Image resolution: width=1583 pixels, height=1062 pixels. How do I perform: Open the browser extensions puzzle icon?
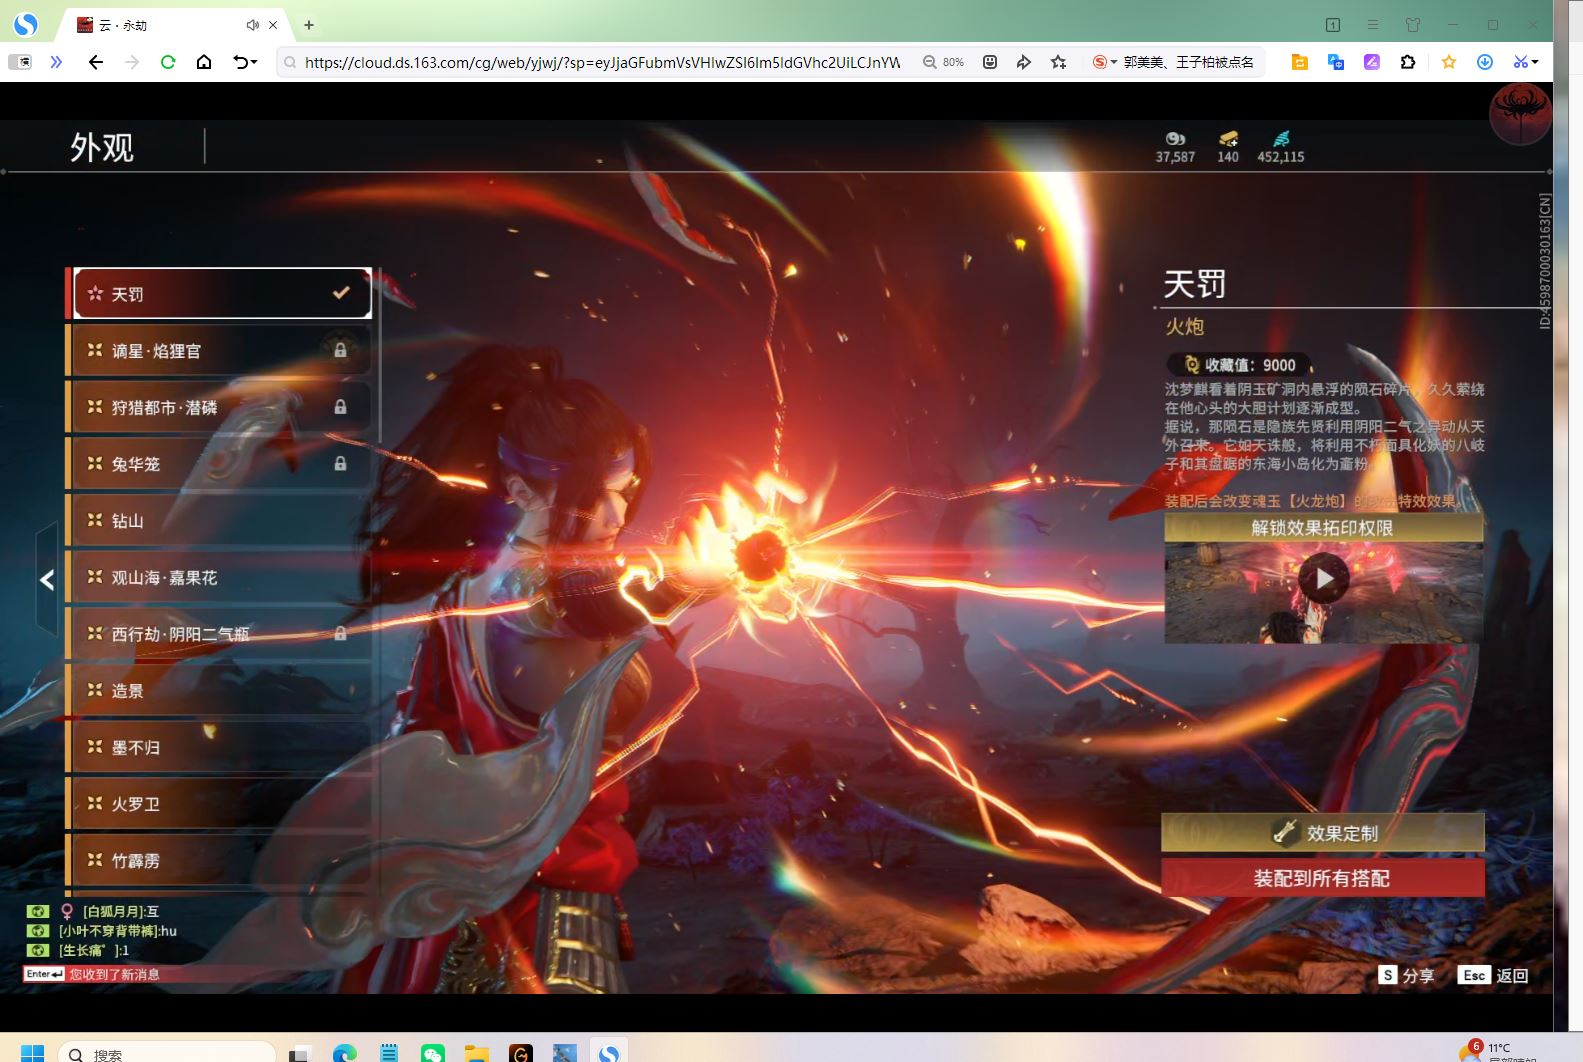coord(1408,62)
